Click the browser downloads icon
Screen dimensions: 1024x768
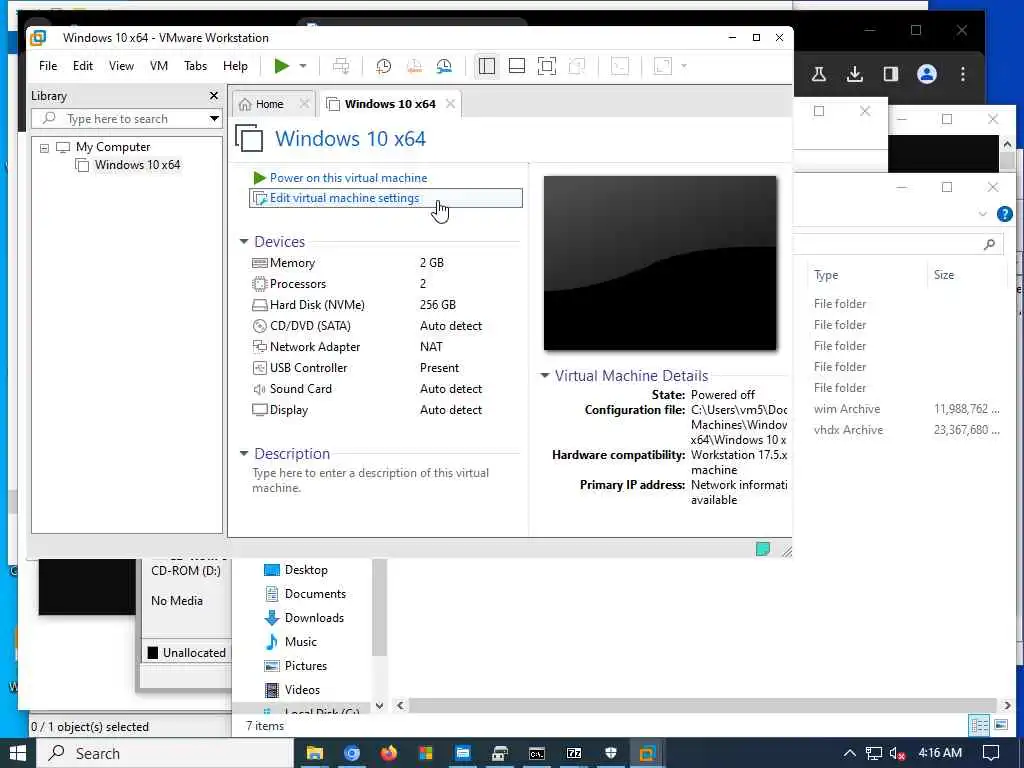click(854, 74)
